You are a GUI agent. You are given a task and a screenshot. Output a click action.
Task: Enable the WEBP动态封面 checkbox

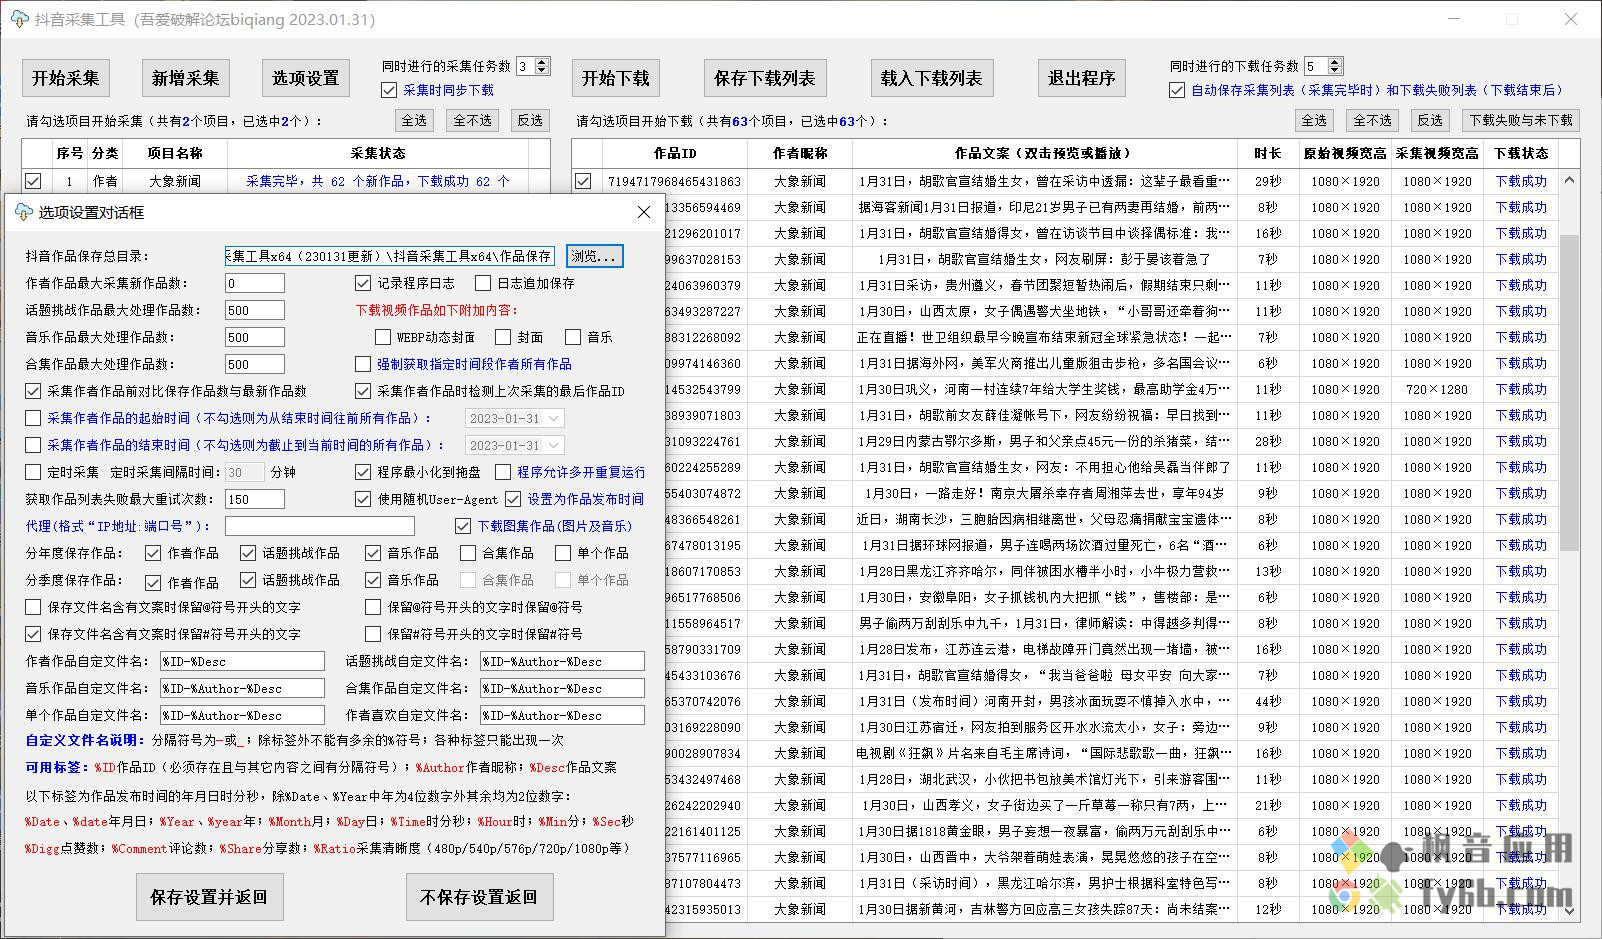pos(383,337)
